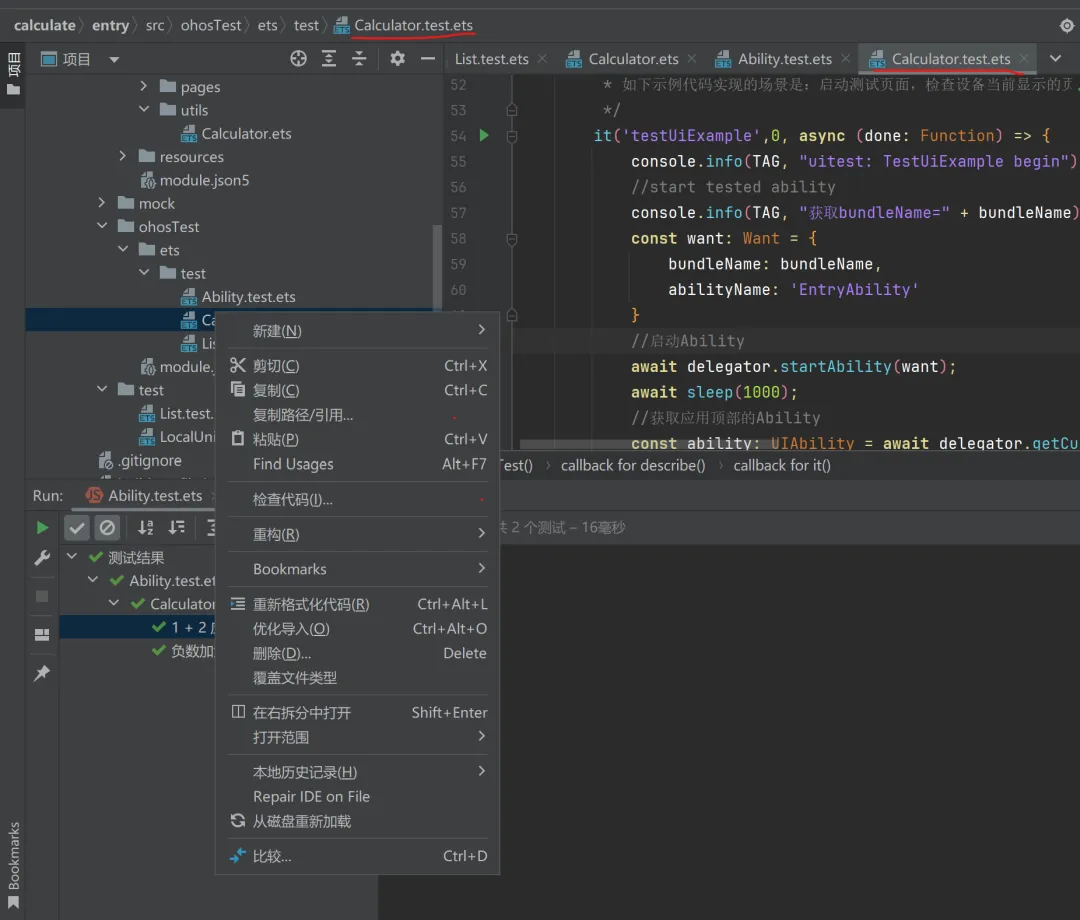Screen dimensions: 1080x920
Task: Expand the pages folder in project tree
Action: coord(144,87)
